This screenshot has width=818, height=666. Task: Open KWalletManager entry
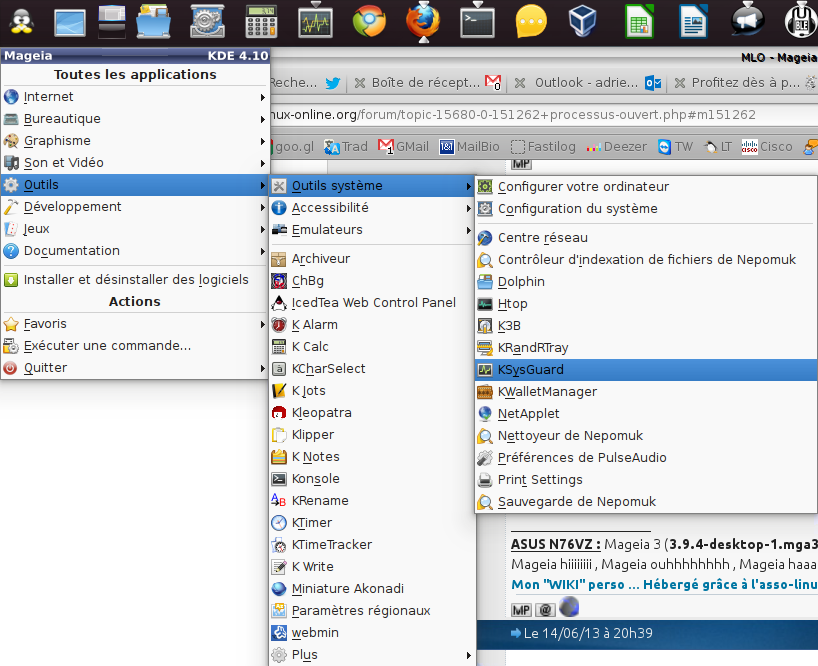tap(646, 392)
